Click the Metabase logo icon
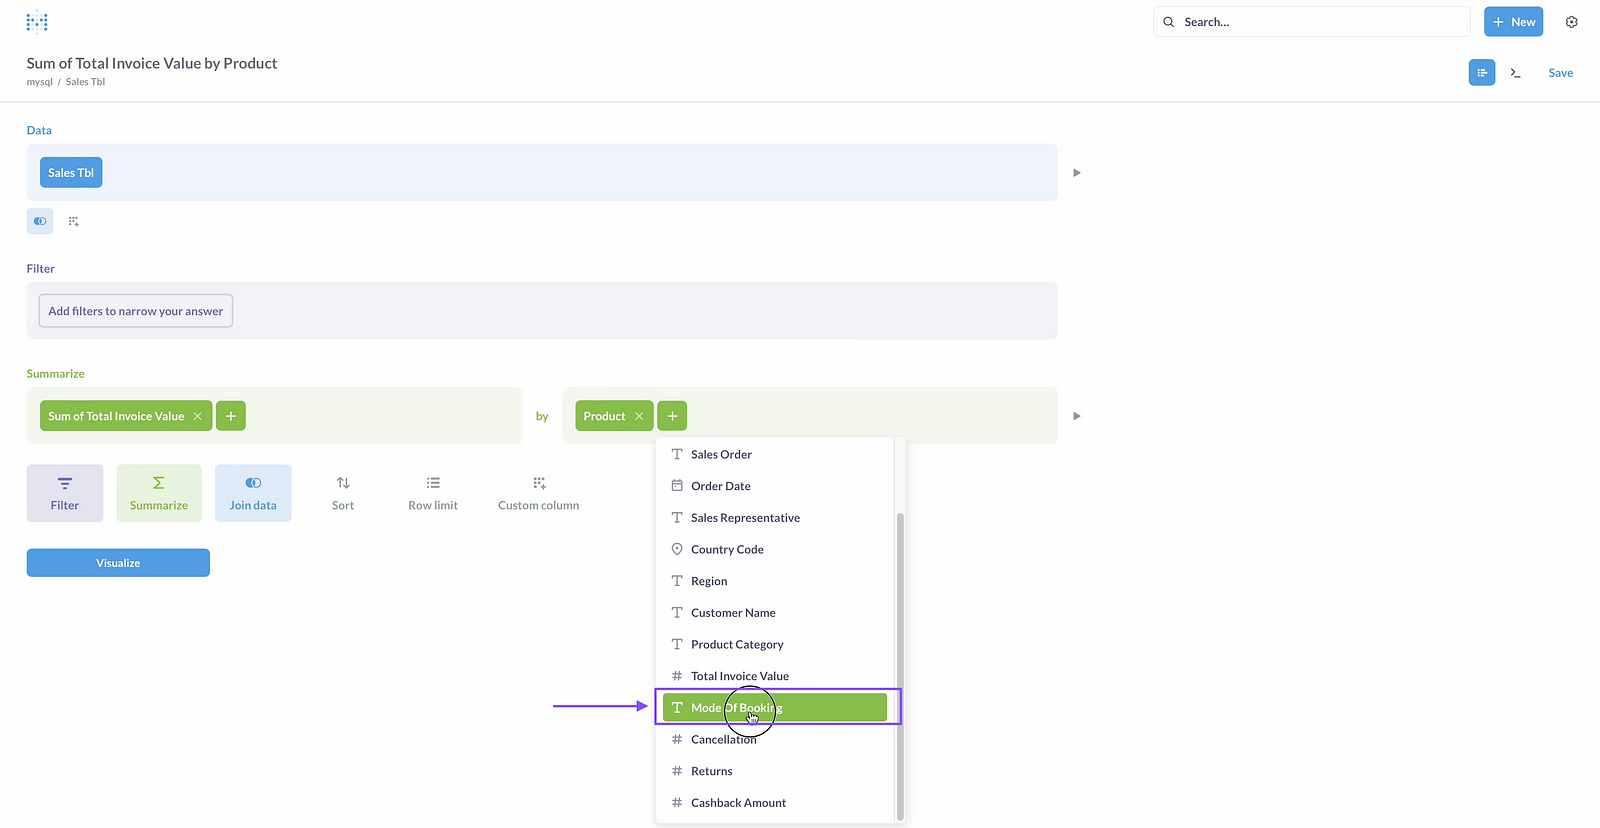 coord(37,22)
